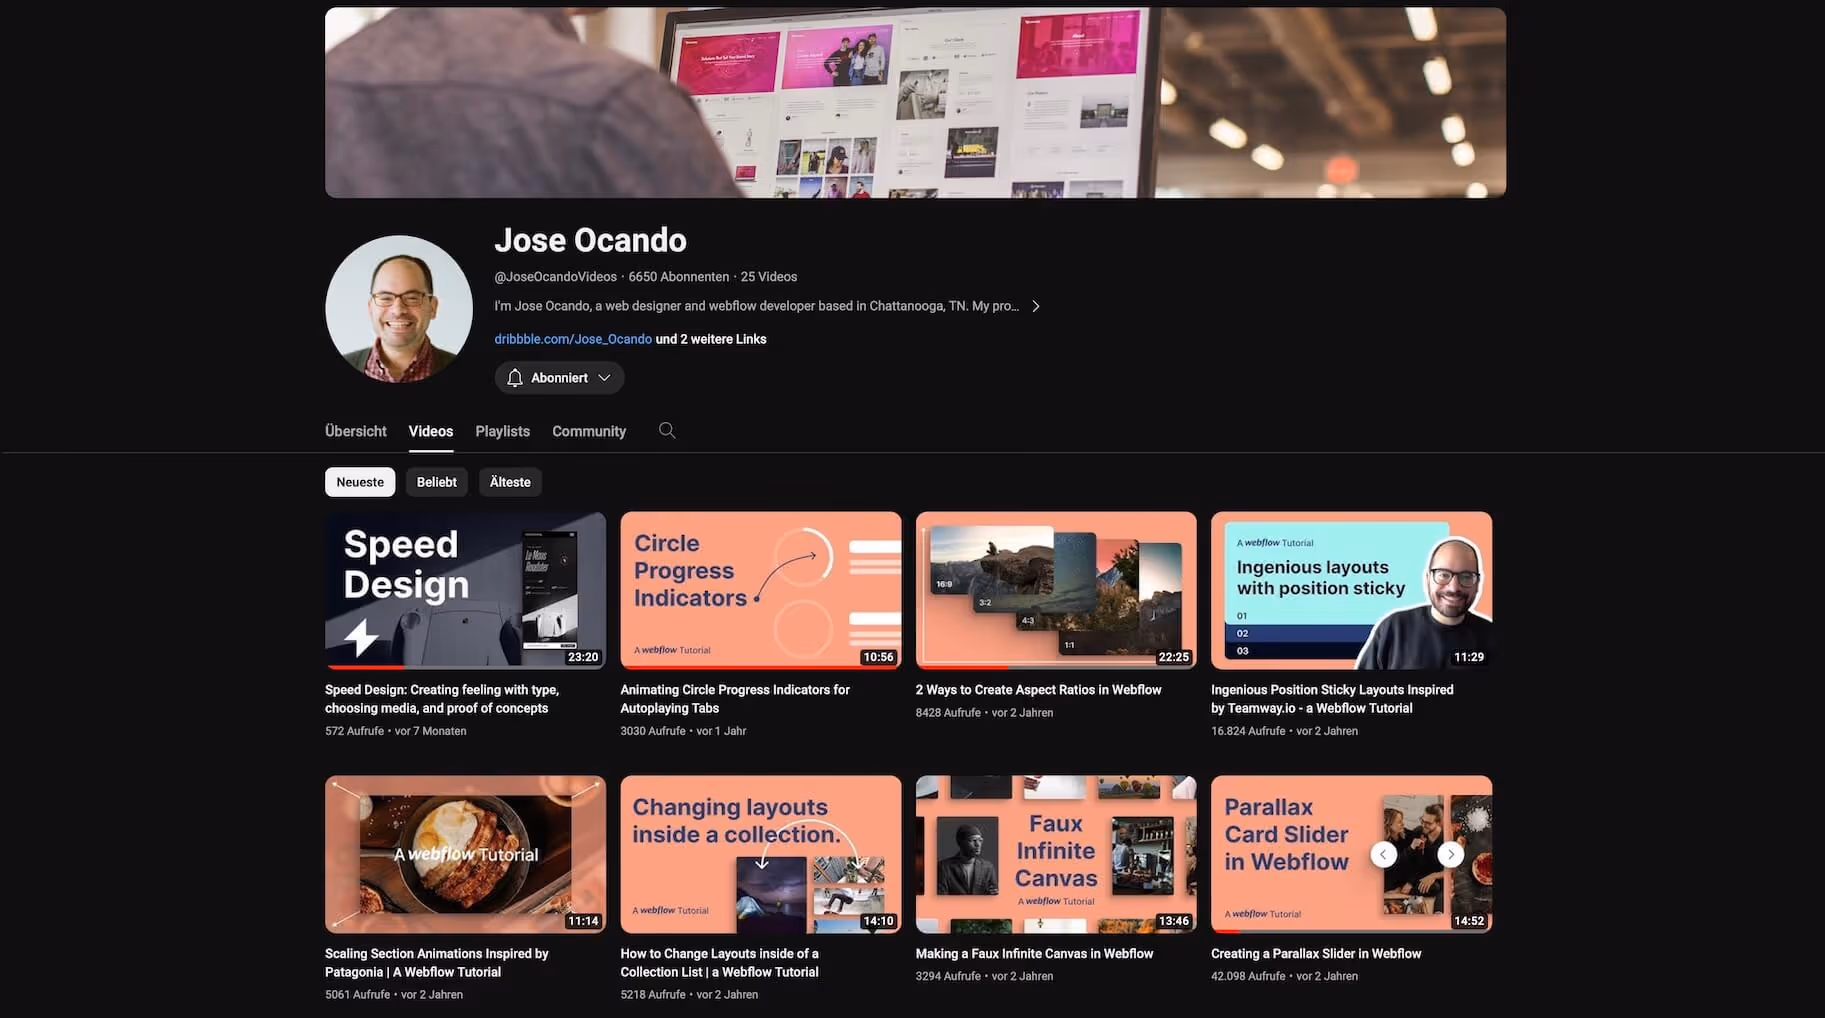1825x1018 pixels.
Task: Sort videos by Beliebt
Action: (437, 482)
